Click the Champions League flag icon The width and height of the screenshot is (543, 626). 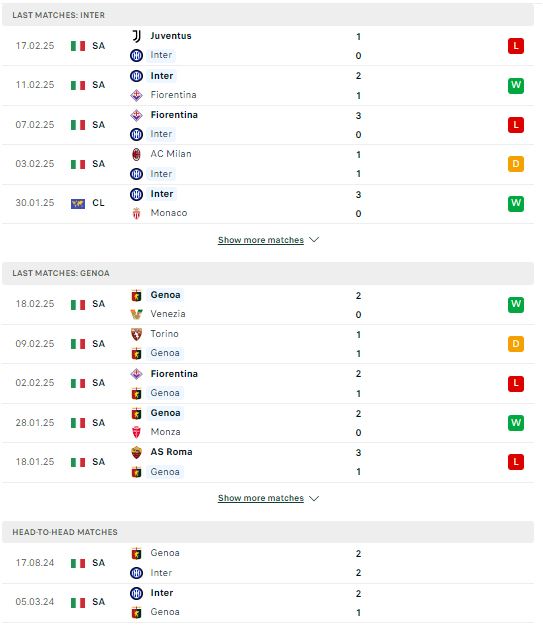click(78, 204)
